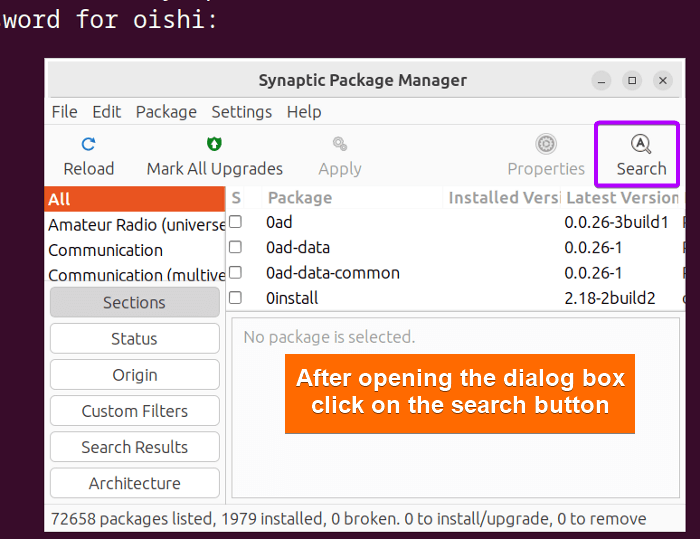This screenshot has width=700, height=539.
Task: Click the Origin filter button
Action: pyautogui.click(x=135, y=375)
